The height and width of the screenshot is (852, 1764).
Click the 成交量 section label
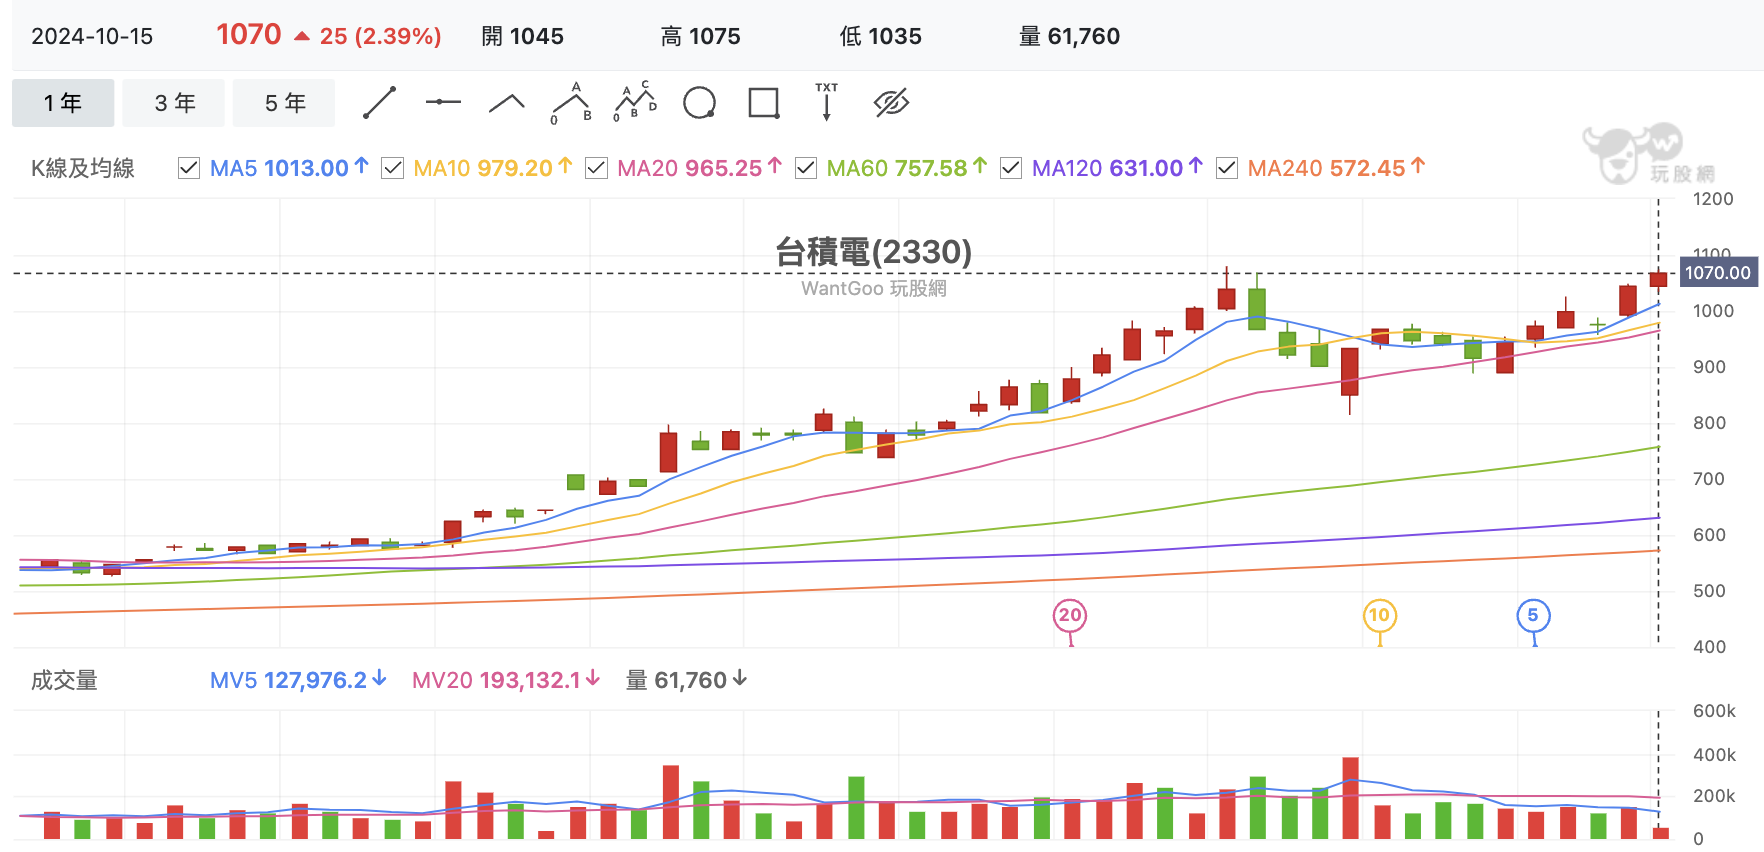click(x=64, y=680)
